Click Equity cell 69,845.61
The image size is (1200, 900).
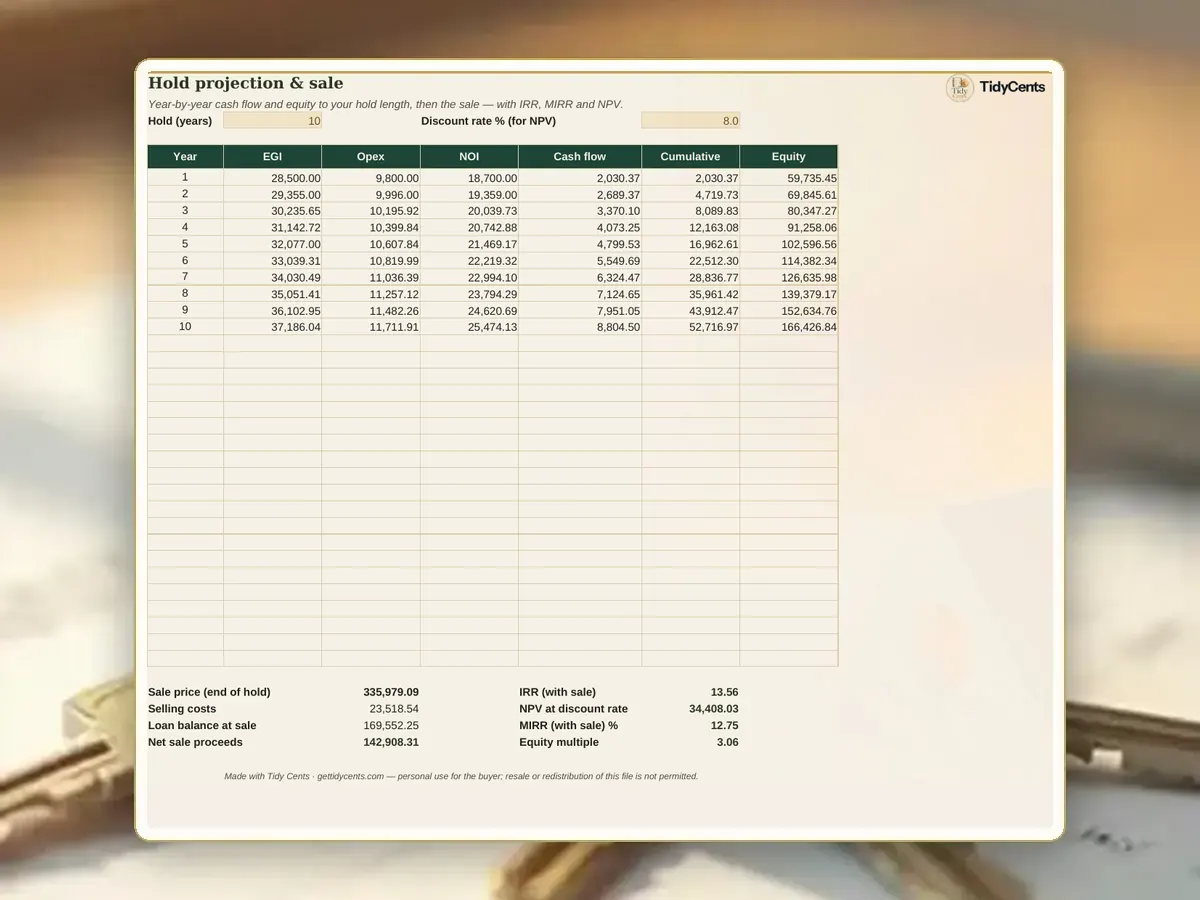pyautogui.click(x=788, y=195)
